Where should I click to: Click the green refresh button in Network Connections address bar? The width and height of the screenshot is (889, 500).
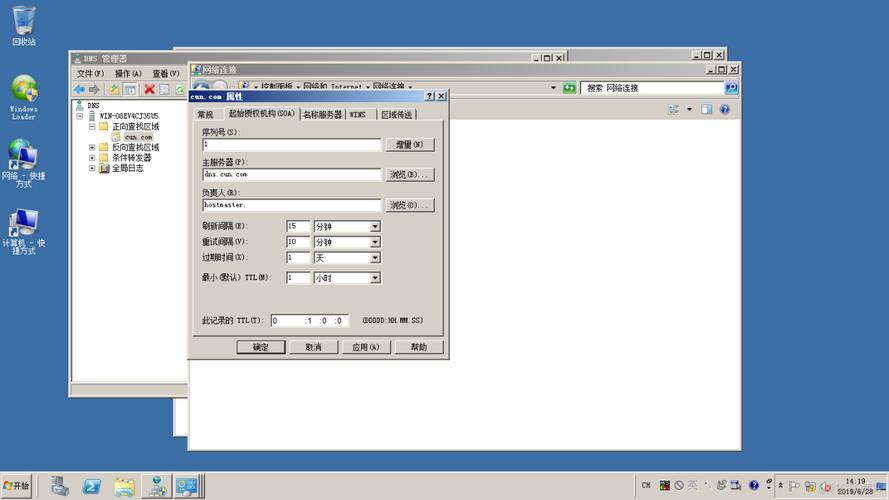click(x=569, y=88)
